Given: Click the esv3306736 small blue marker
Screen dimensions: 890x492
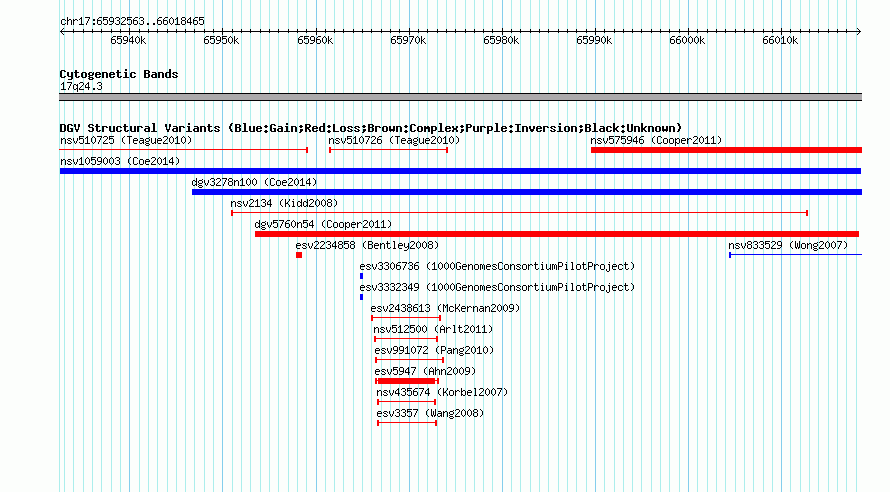Looking at the screenshot, I should pyautogui.click(x=362, y=276).
